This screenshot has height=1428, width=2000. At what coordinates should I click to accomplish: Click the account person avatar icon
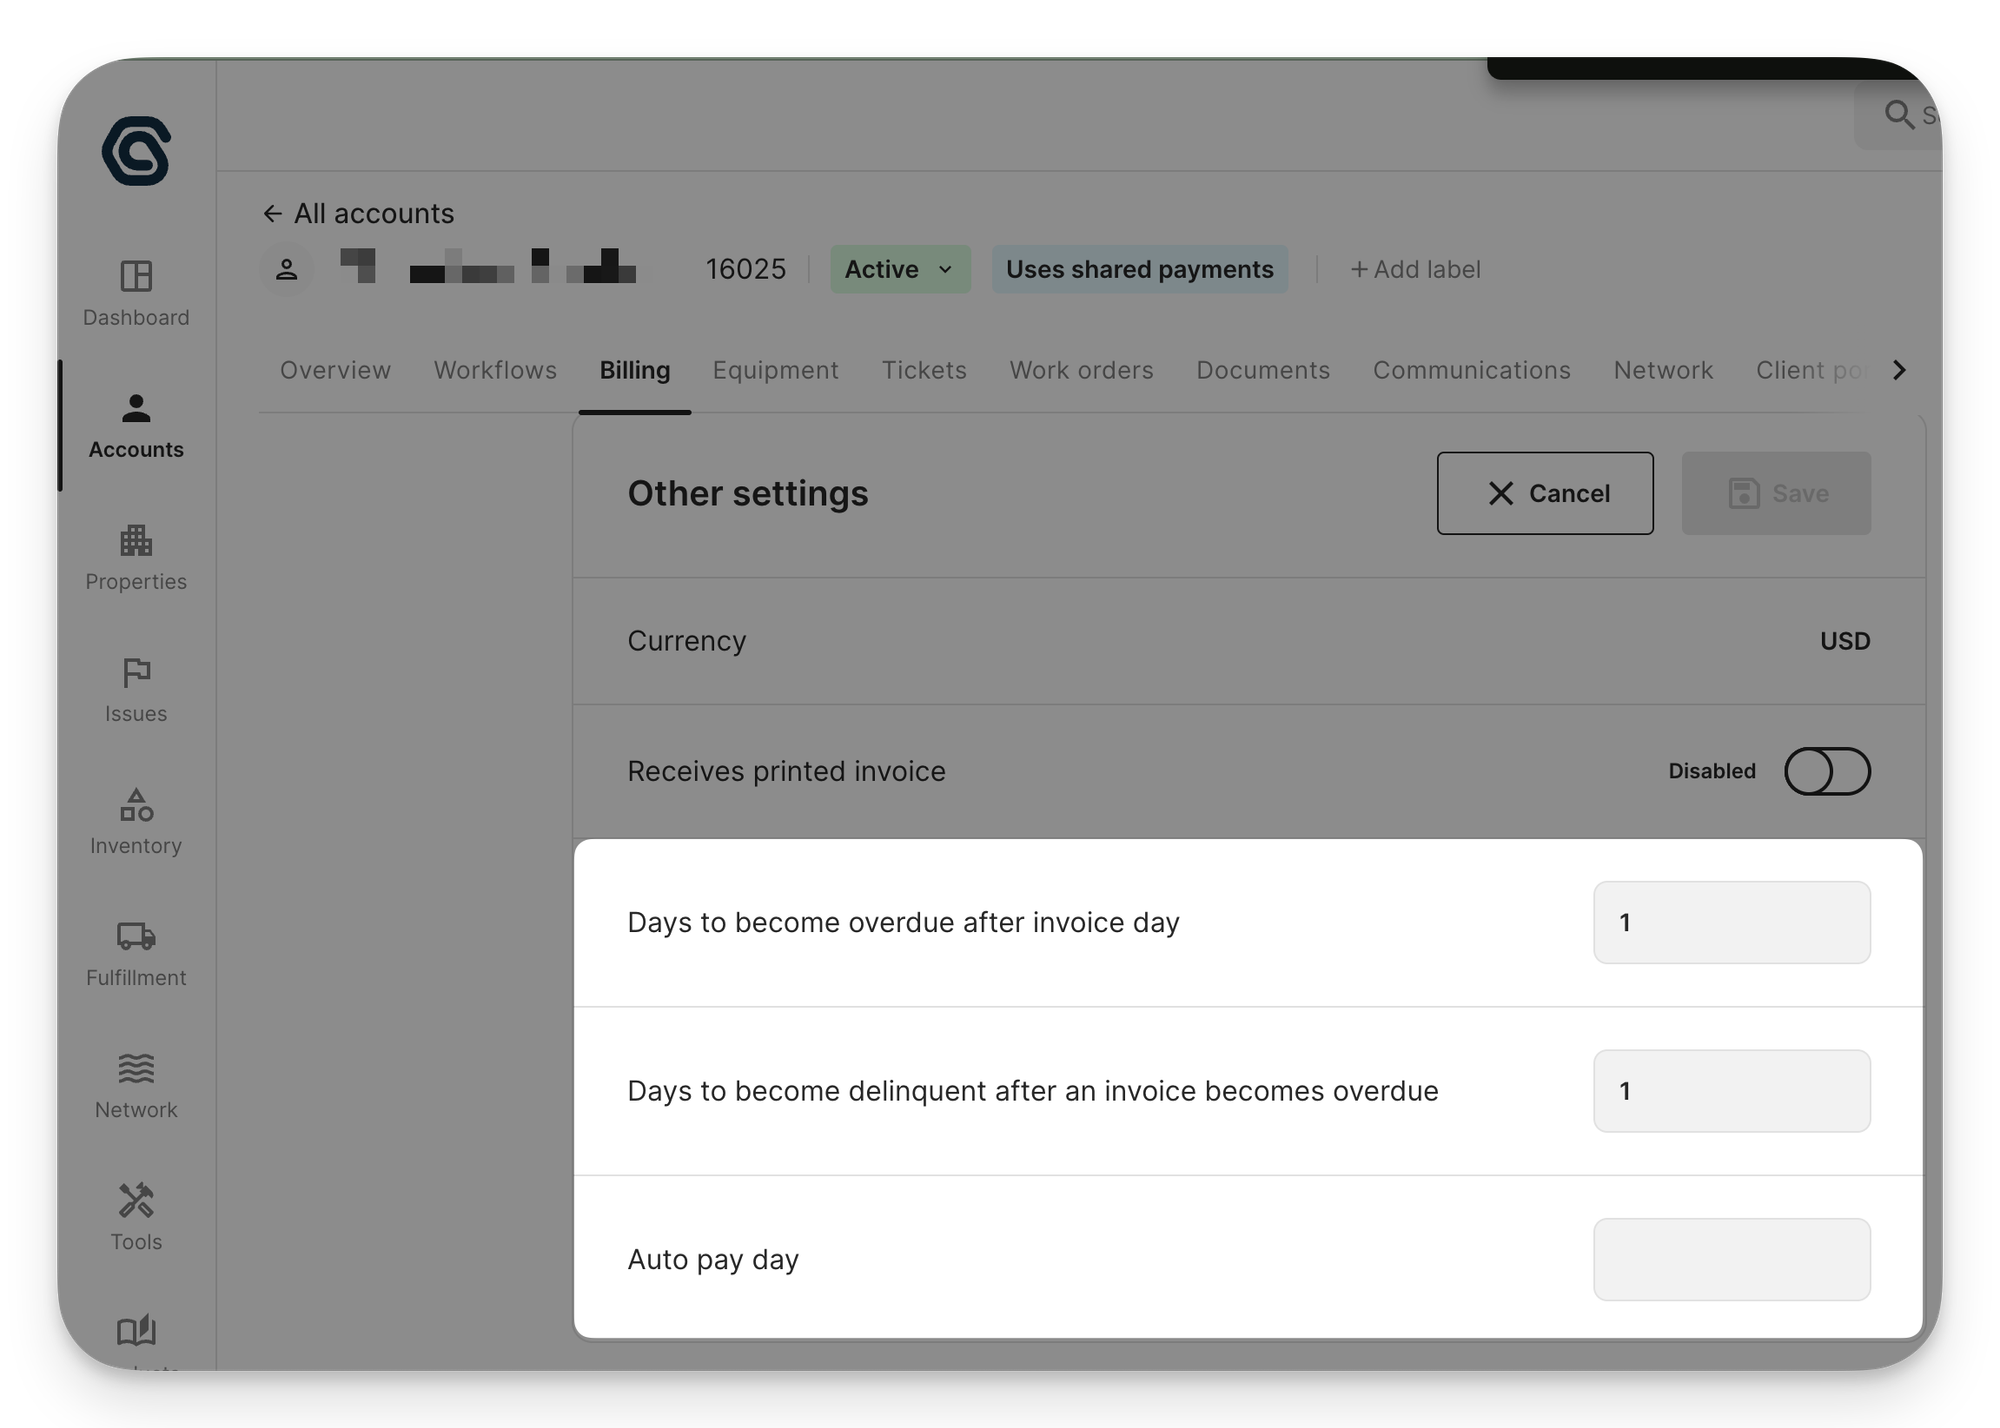(x=287, y=269)
